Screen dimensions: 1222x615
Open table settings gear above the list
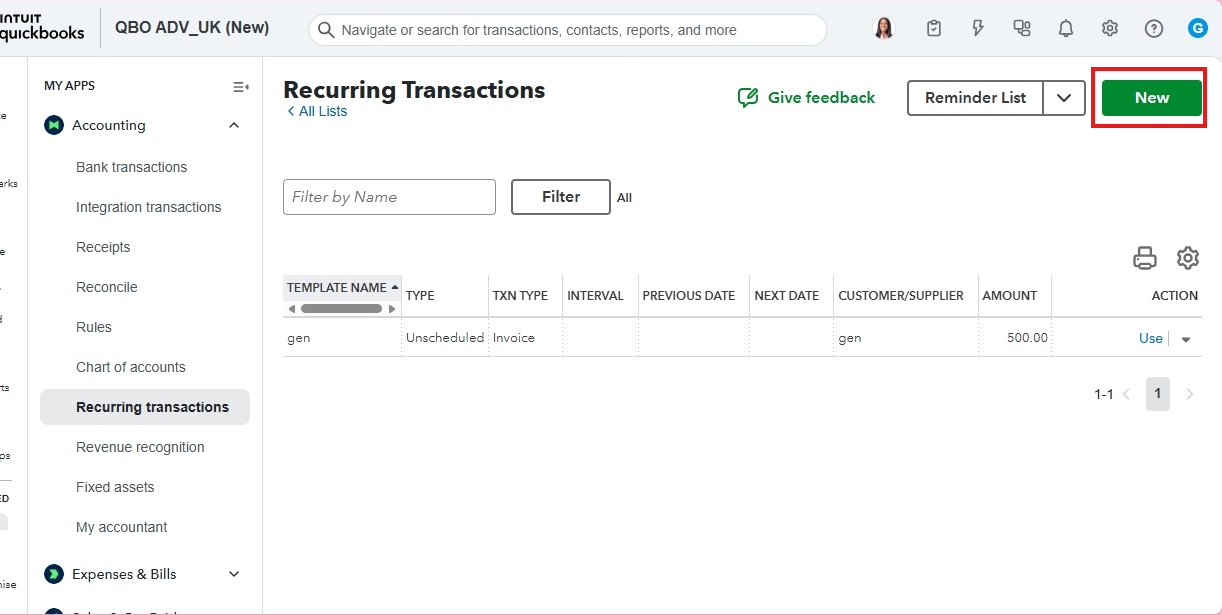coord(1188,258)
